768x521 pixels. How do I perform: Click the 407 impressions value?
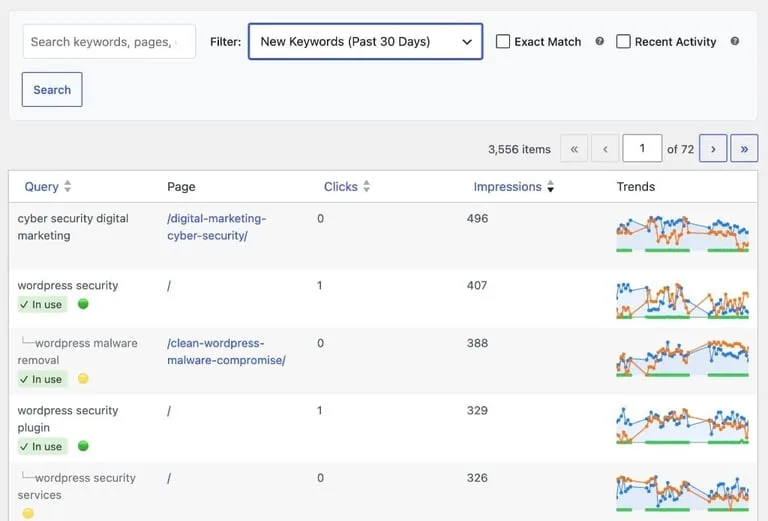coord(477,285)
